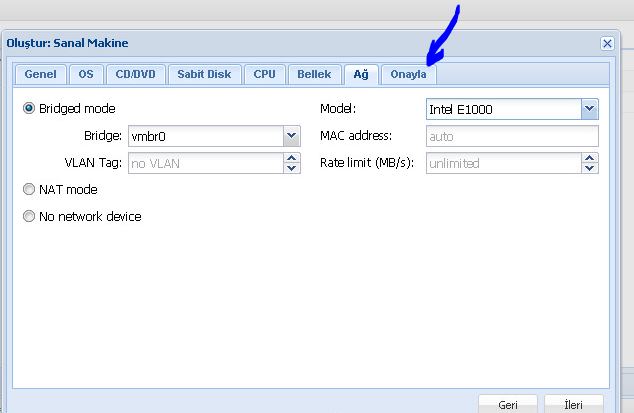Increase the VLAN Tag value with up arrow
This screenshot has height=413, width=634.
click(x=291, y=158)
